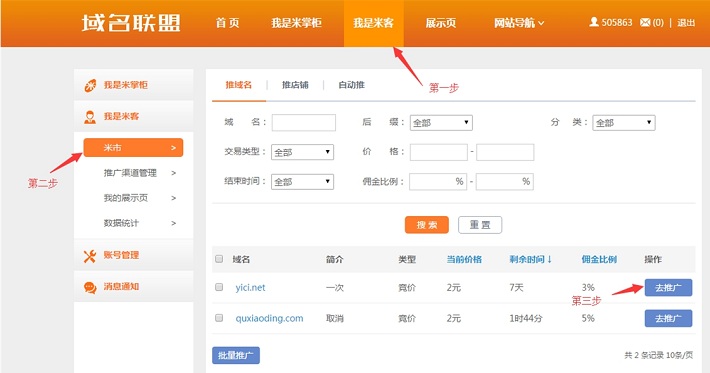
Task: Click the maximum 价格 input field
Action: tap(505, 152)
